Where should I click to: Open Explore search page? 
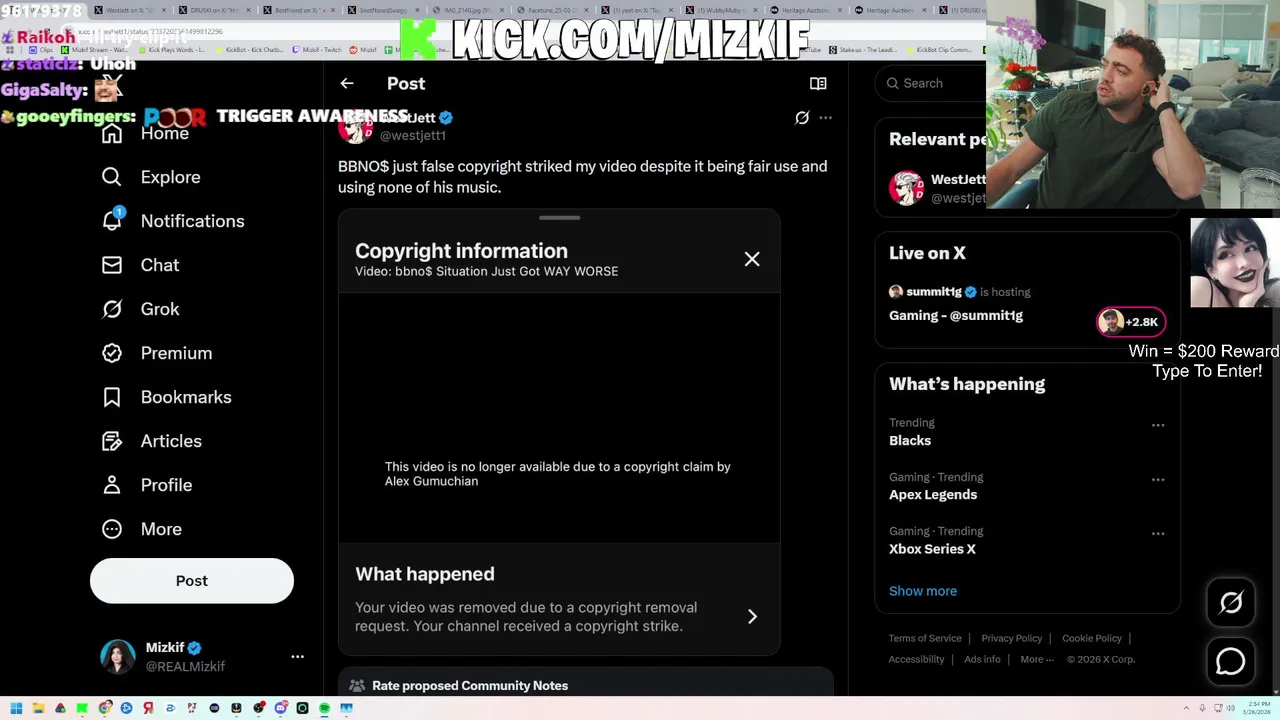click(151, 177)
